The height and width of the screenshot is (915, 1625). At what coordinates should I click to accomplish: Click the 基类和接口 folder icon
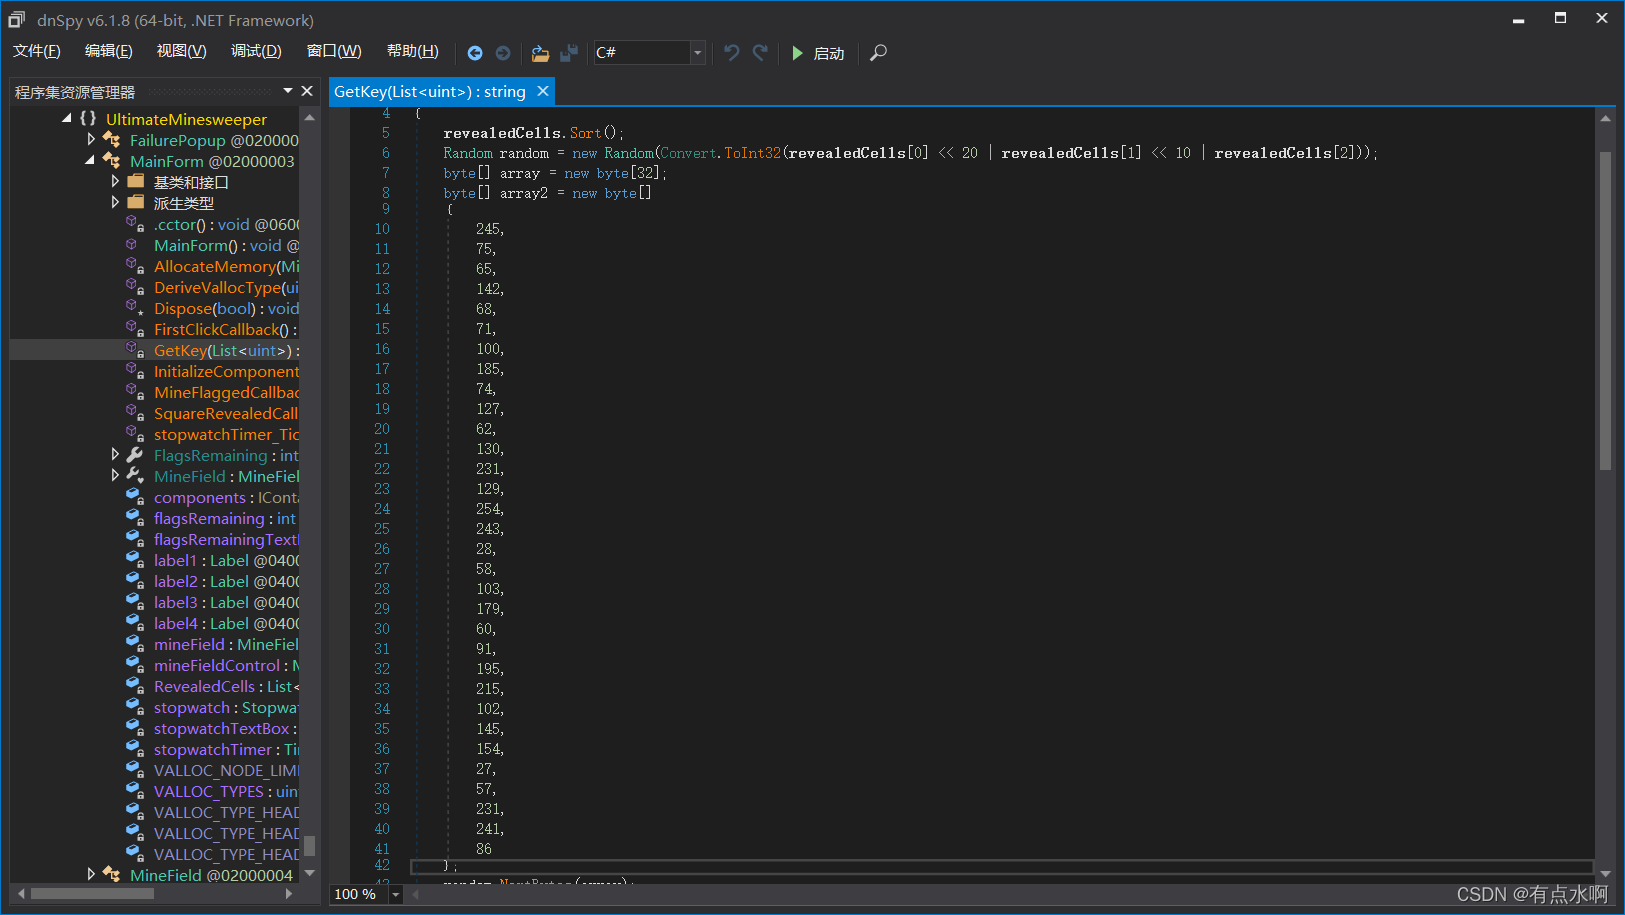pos(136,181)
